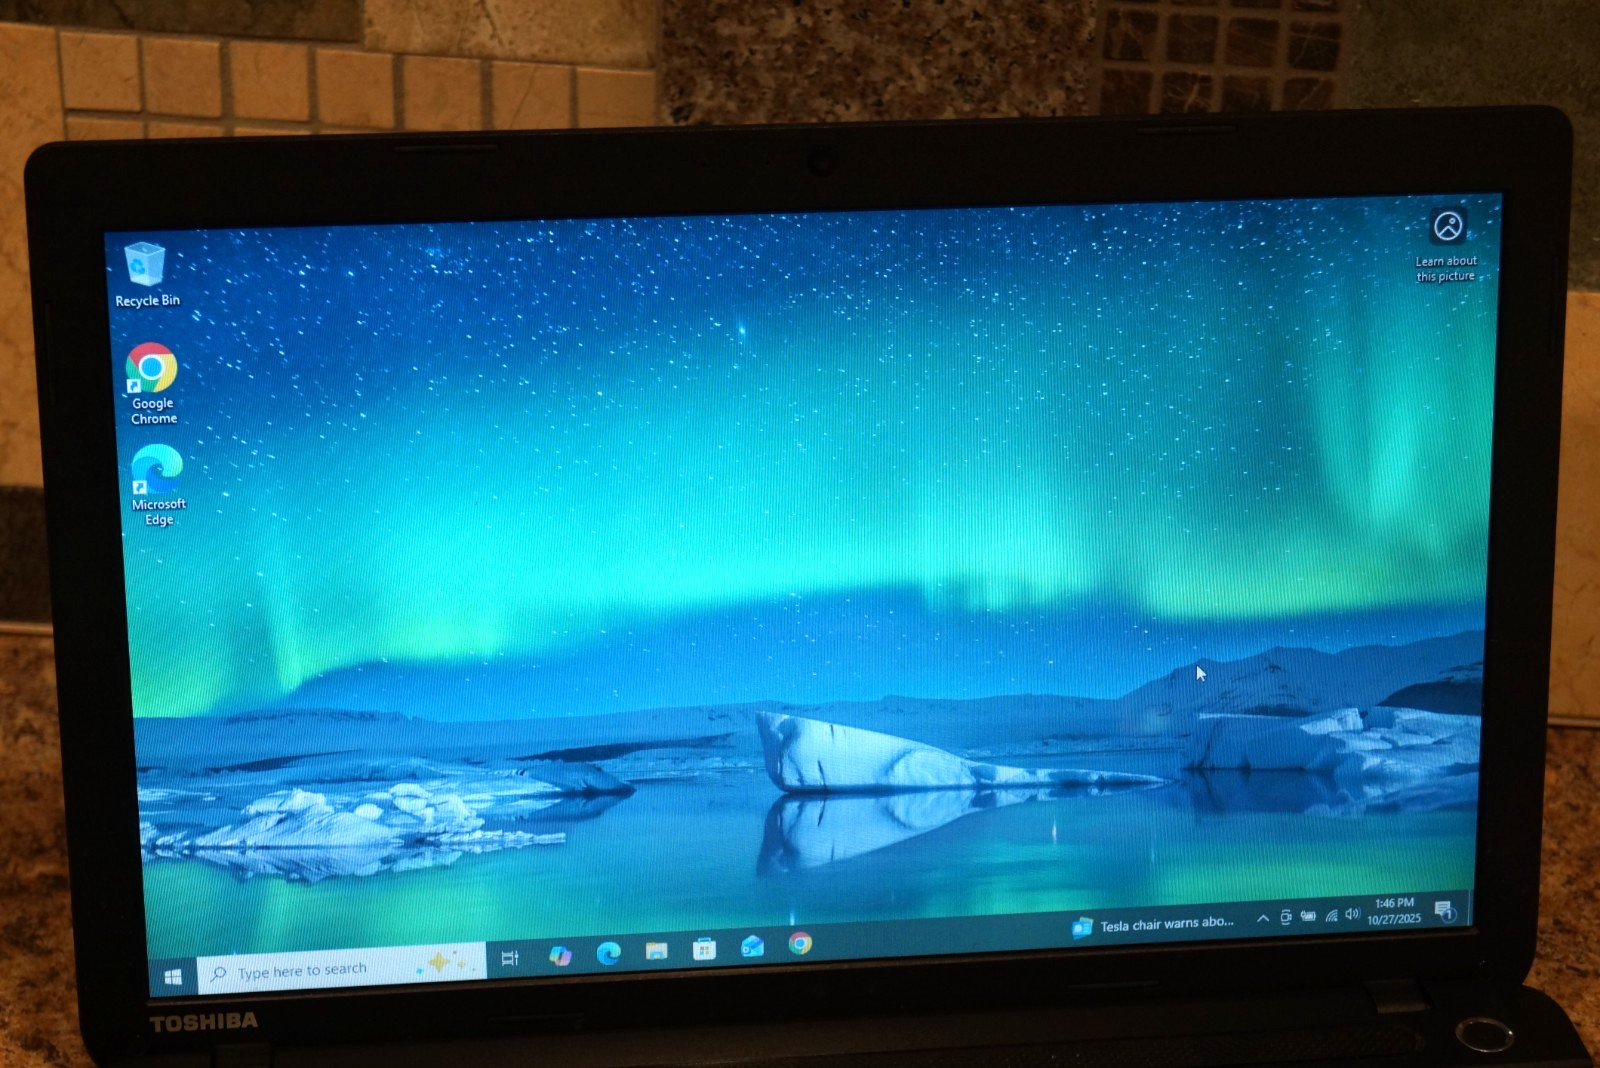The width and height of the screenshot is (1600, 1068).
Task: Open the Tesla chair warns news widget
Action: (1153, 925)
